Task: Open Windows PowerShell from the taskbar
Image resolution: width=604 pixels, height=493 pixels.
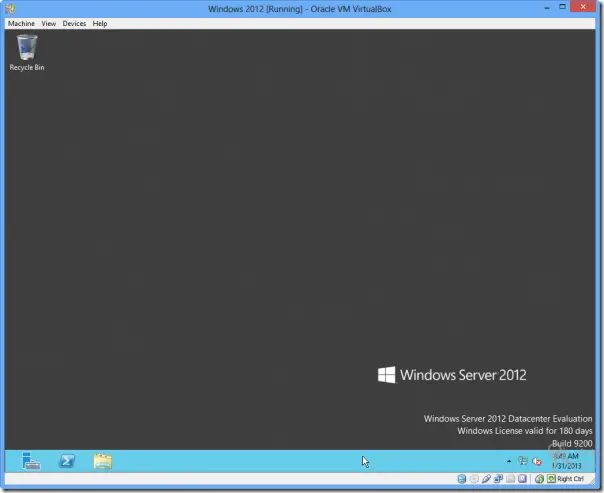Action: [67, 461]
